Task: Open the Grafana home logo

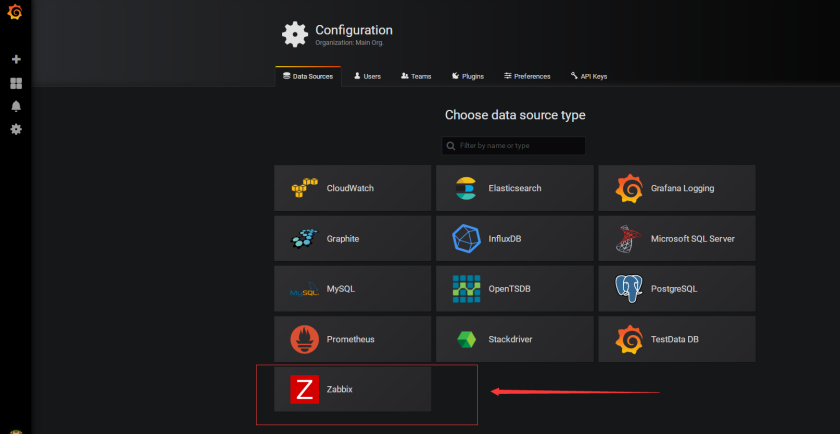Action: pos(15,12)
